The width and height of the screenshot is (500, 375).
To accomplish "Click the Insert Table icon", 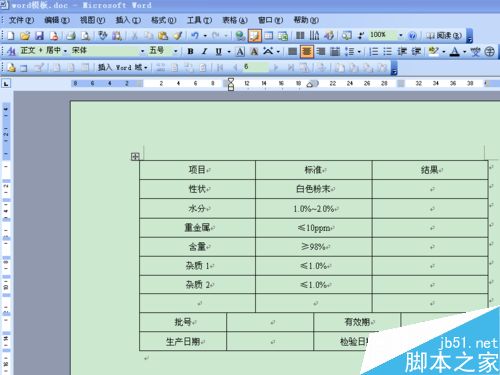I will 268,35.
